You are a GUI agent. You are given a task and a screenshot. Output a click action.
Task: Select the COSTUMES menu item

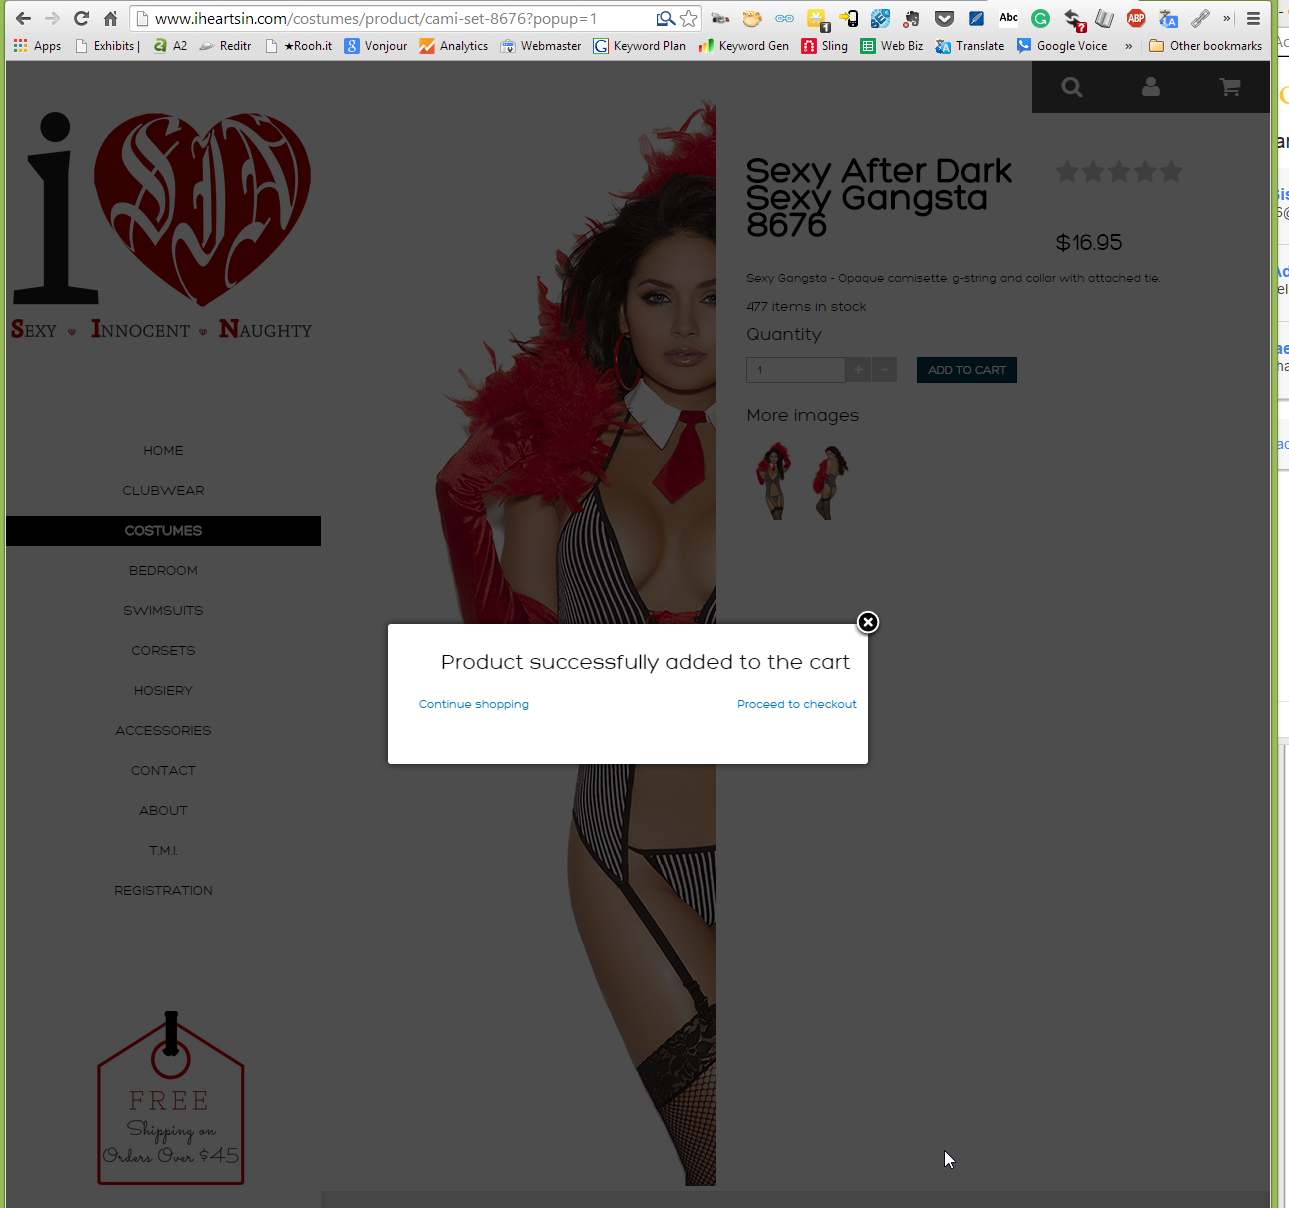[163, 531]
